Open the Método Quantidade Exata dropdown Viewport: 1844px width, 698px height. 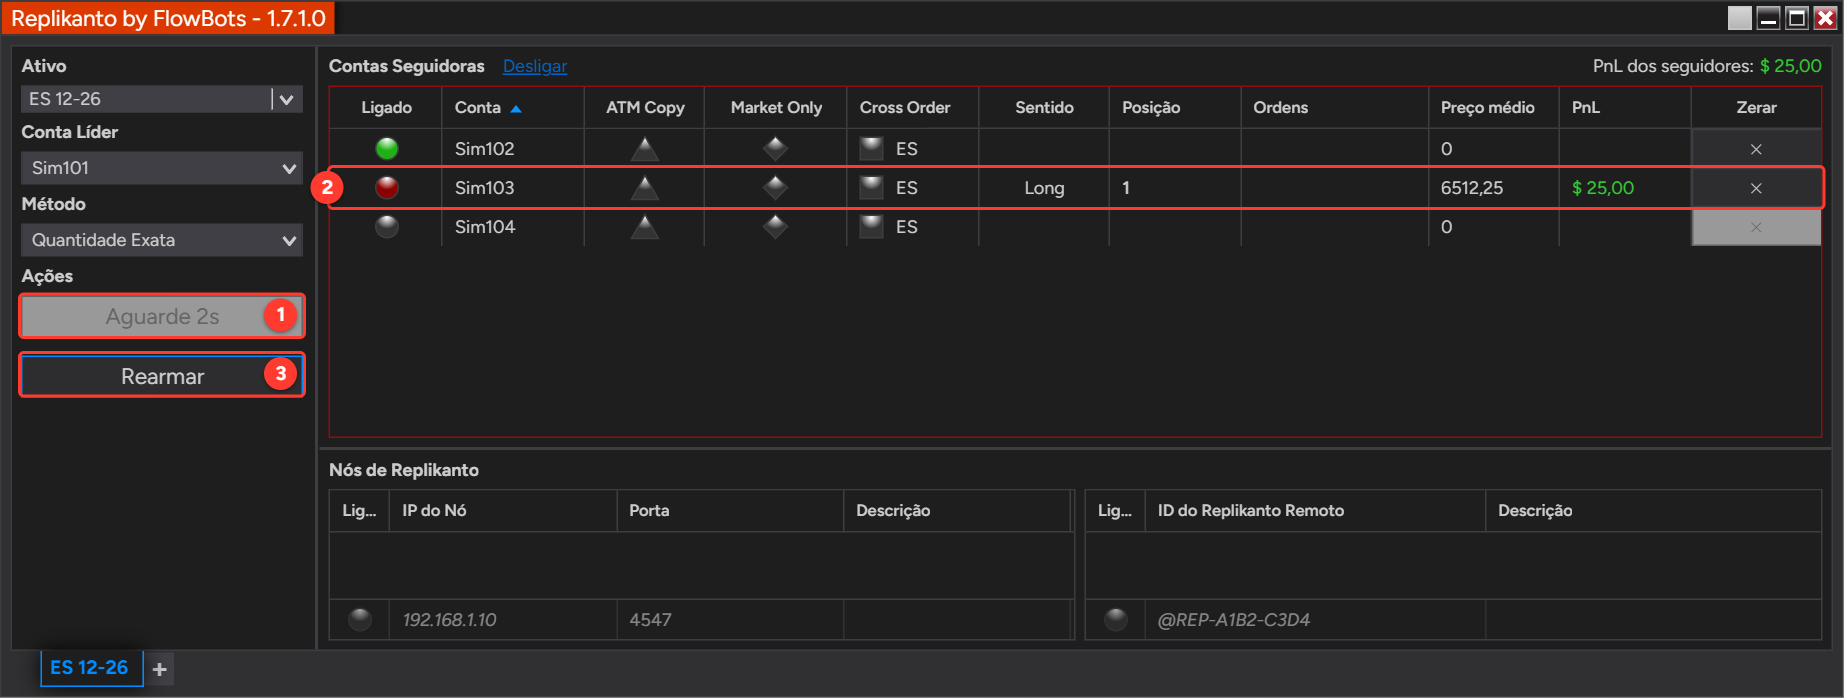(x=161, y=240)
